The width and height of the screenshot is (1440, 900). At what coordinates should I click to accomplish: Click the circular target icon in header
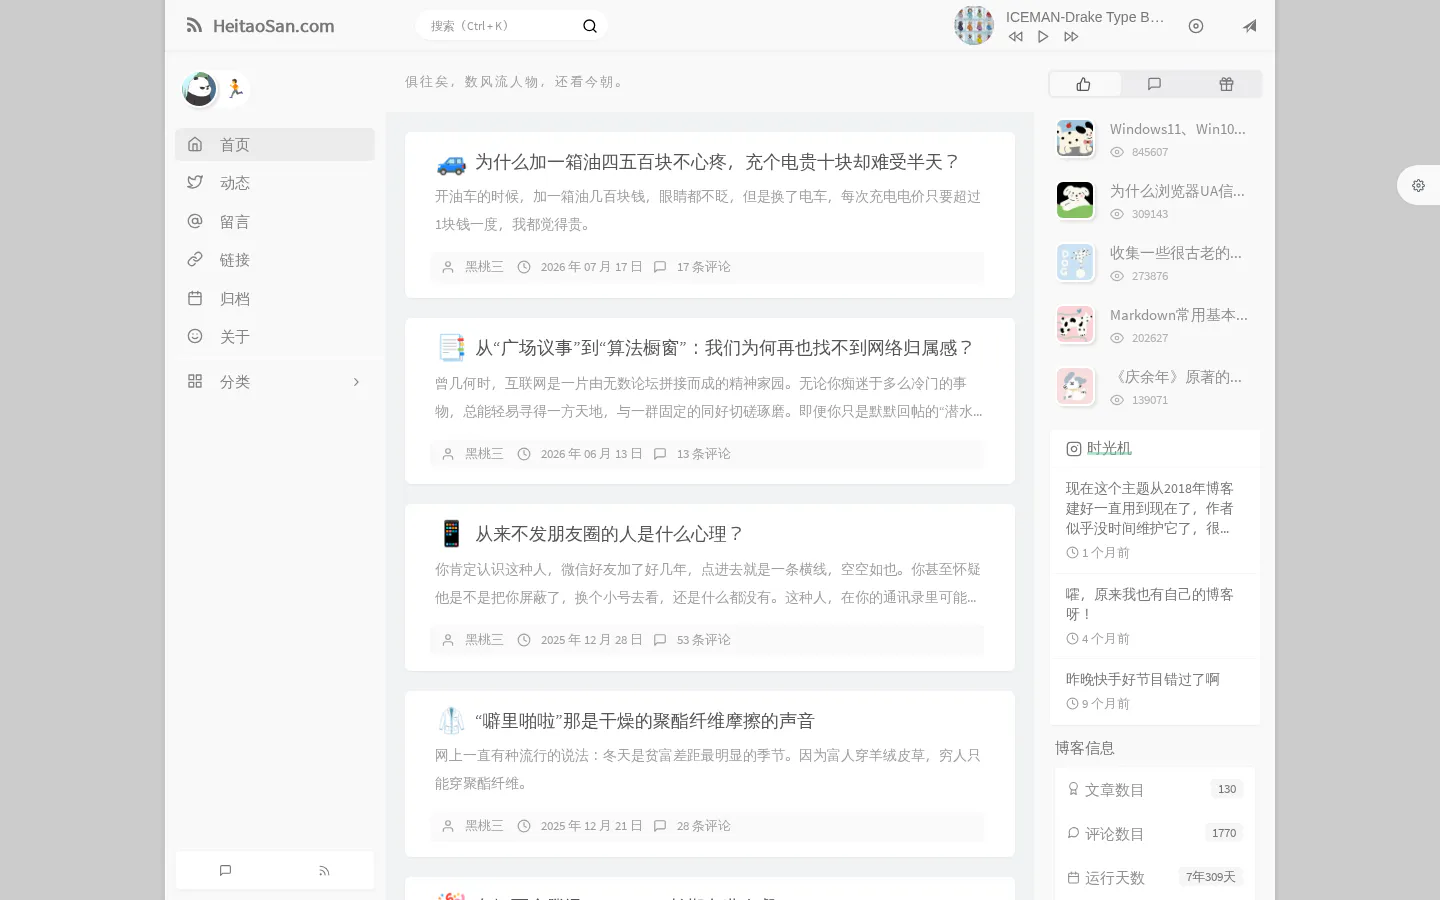click(x=1196, y=26)
